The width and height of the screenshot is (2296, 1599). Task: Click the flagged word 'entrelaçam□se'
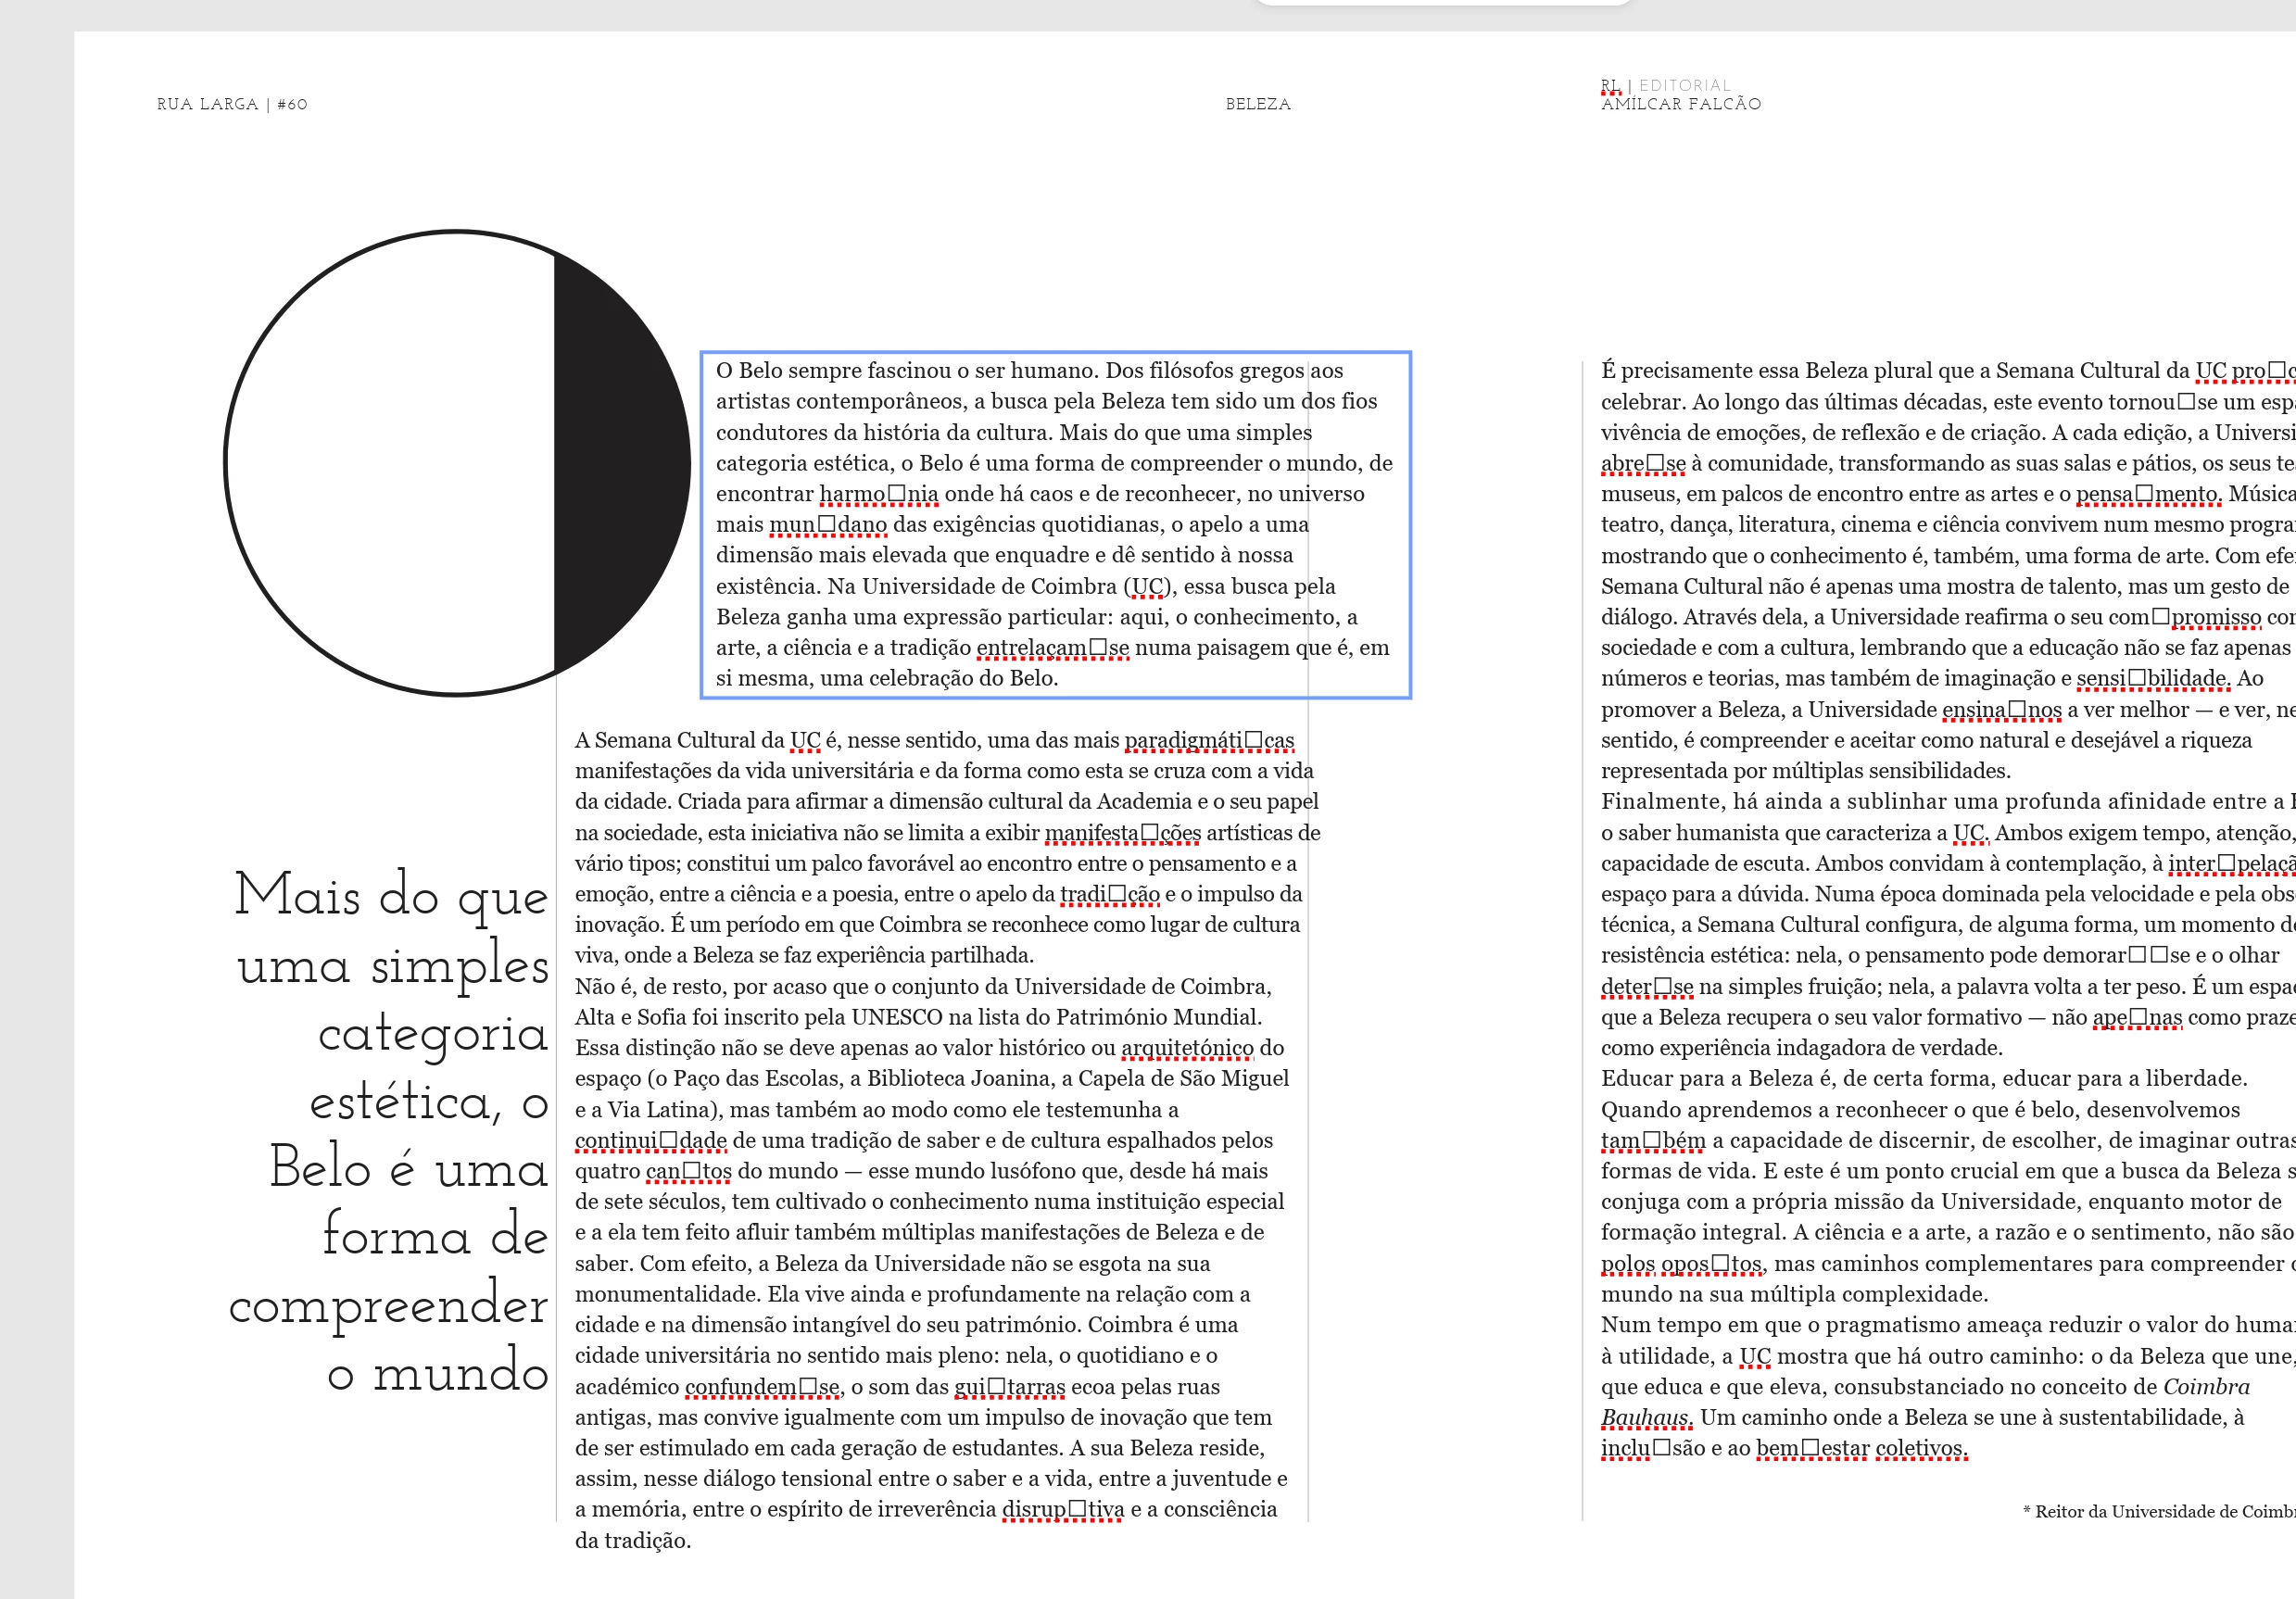(1052, 648)
